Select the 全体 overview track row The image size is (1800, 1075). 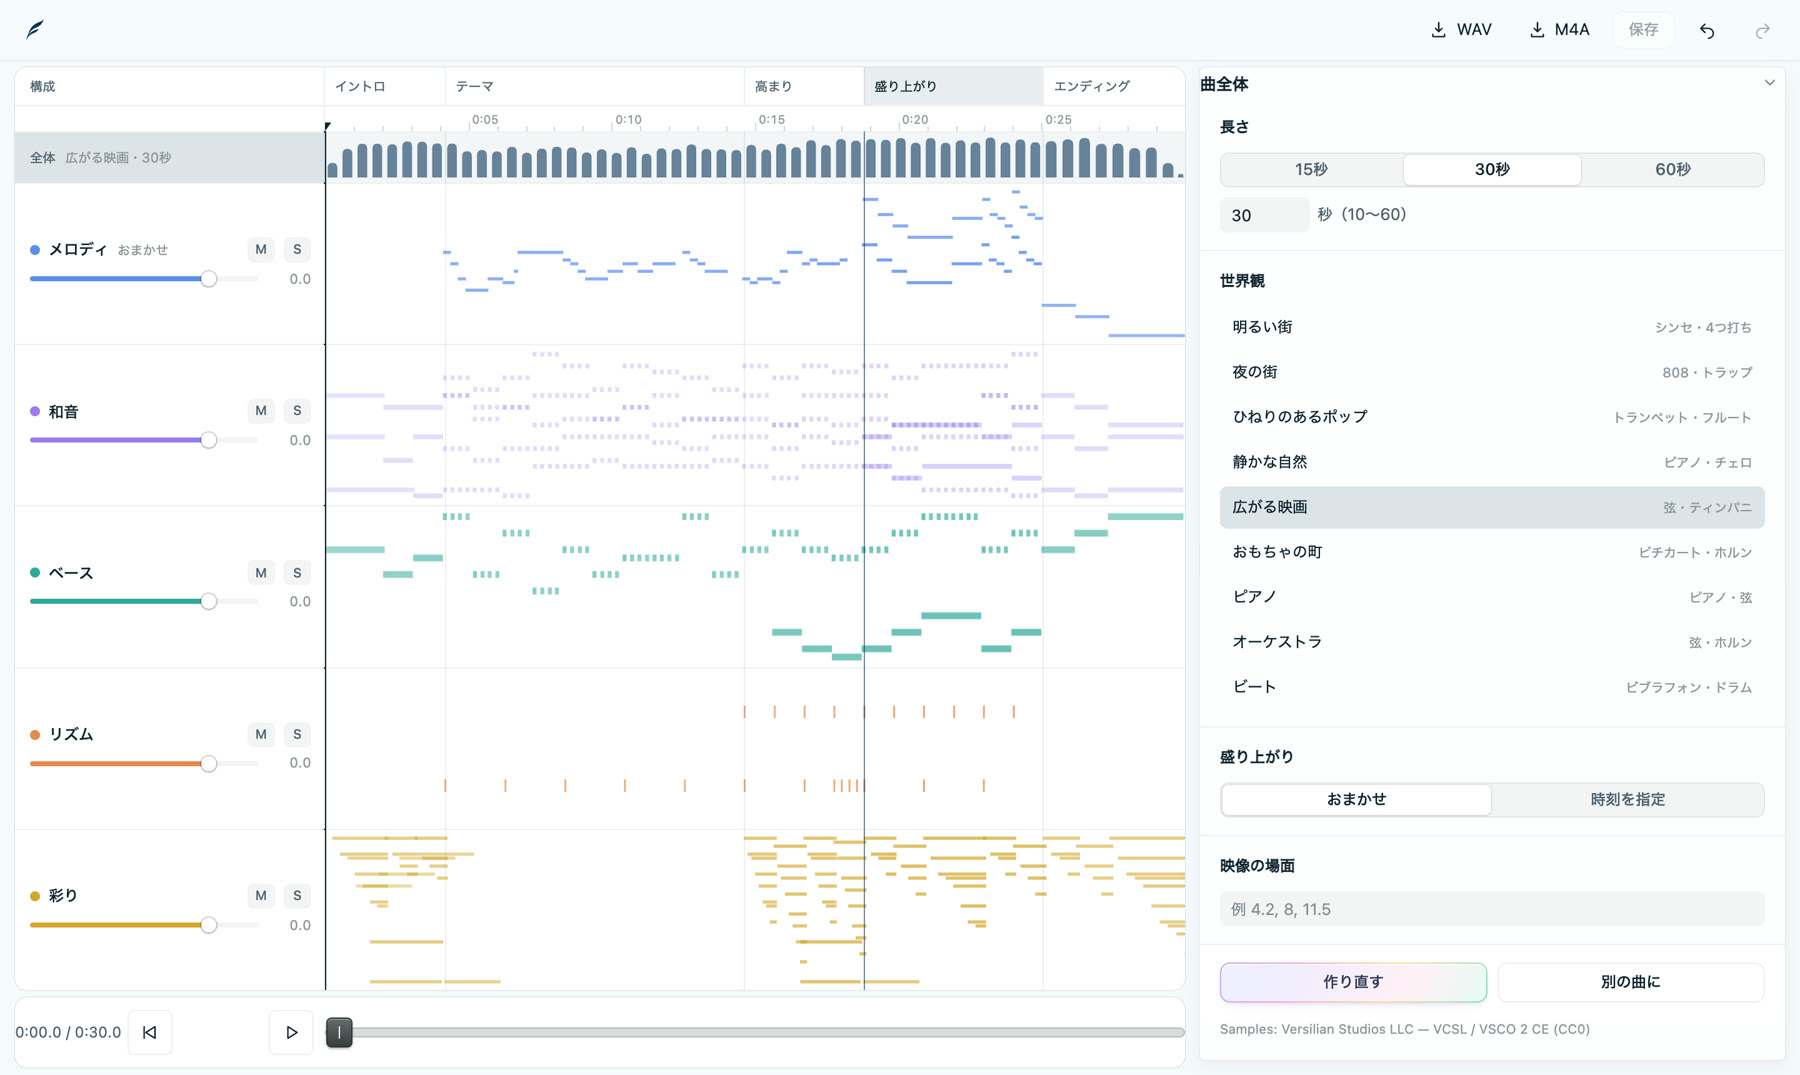pyautogui.click(x=170, y=157)
